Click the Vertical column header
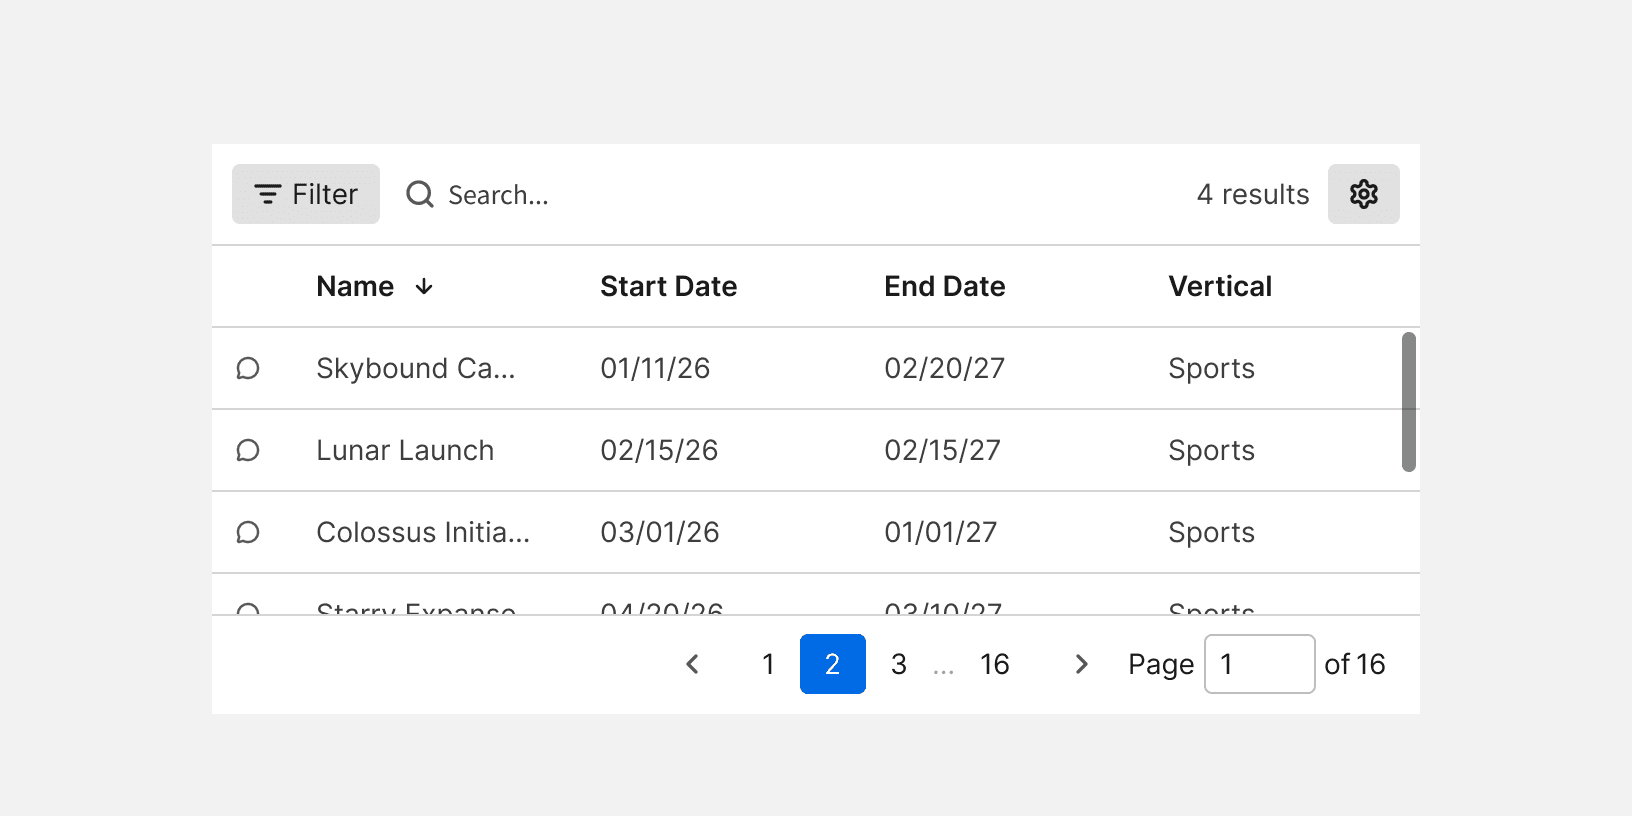The height and width of the screenshot is (816, 1632). 1220,287
